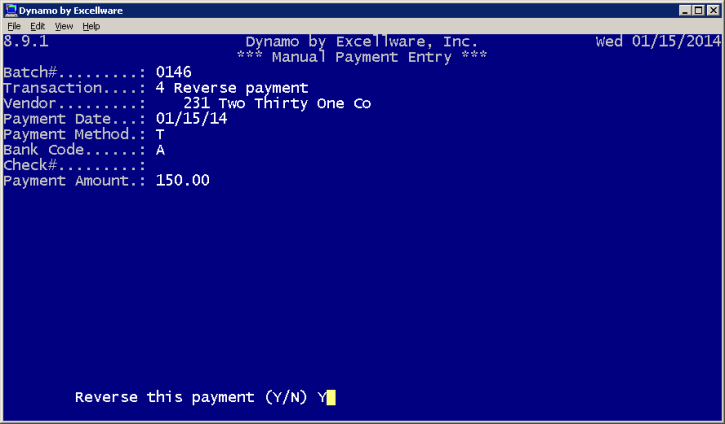The height and width of the screenshot is (424, 725).
Task: Minimize the Dynamo window
Action: coord(685,10)
